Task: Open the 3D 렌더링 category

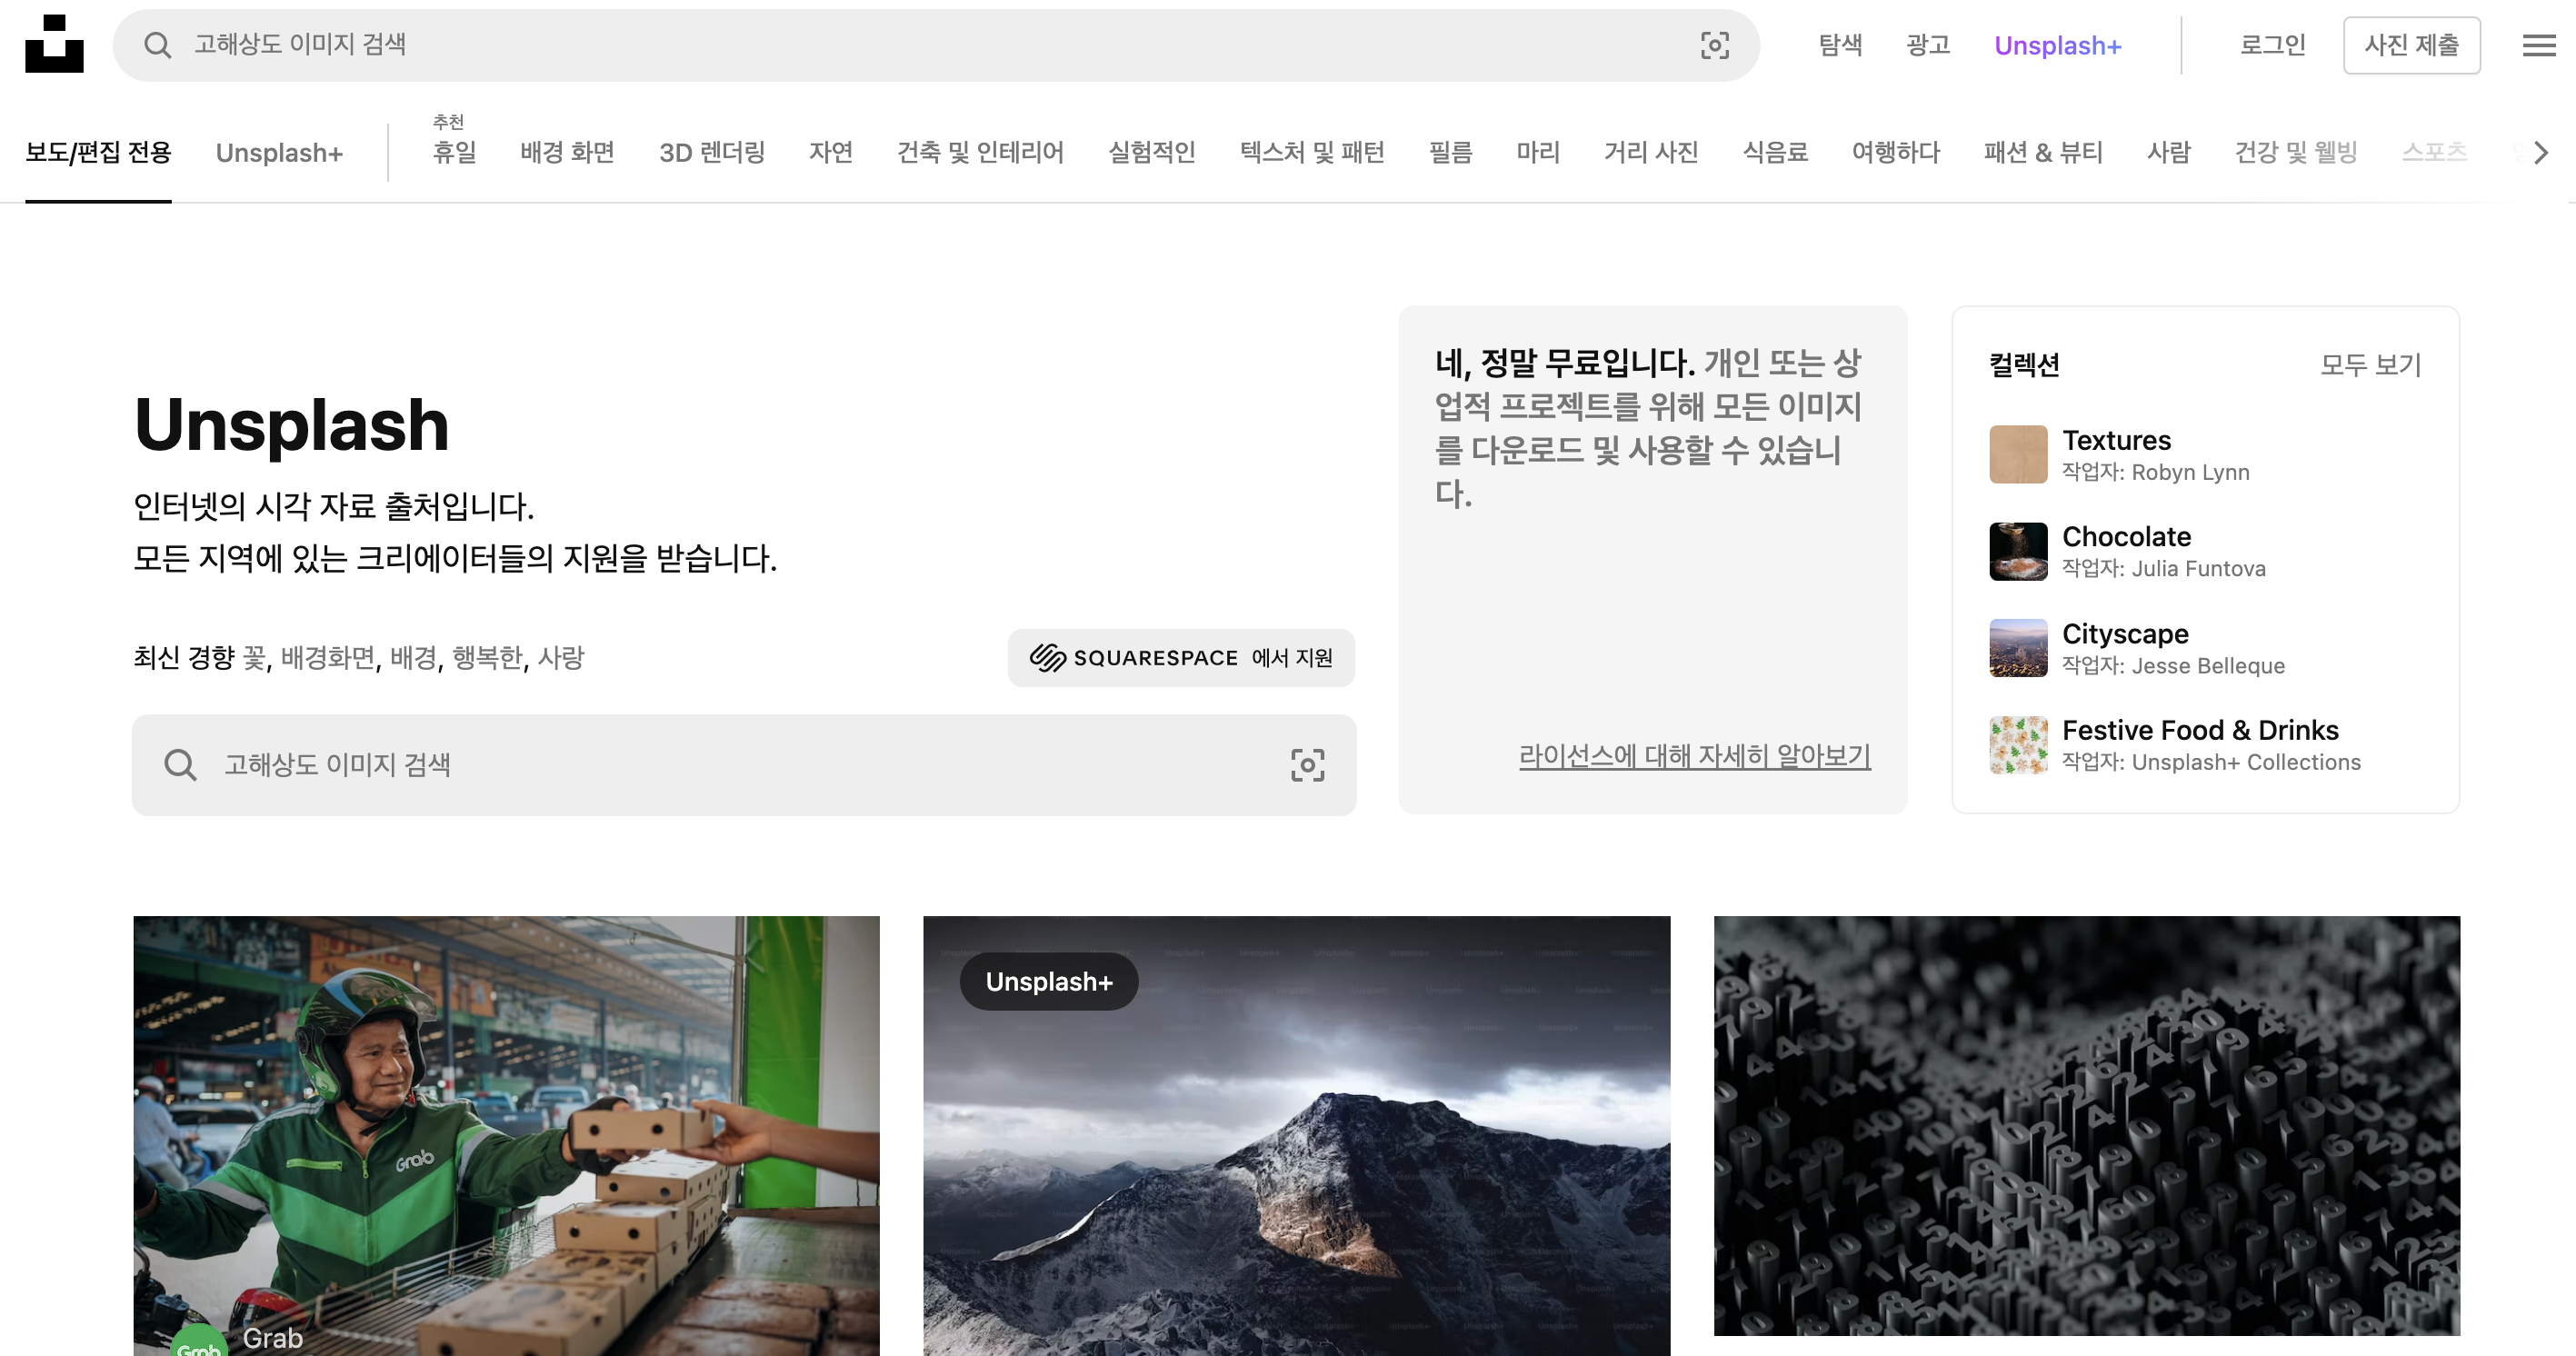Action: click(711, 153)
